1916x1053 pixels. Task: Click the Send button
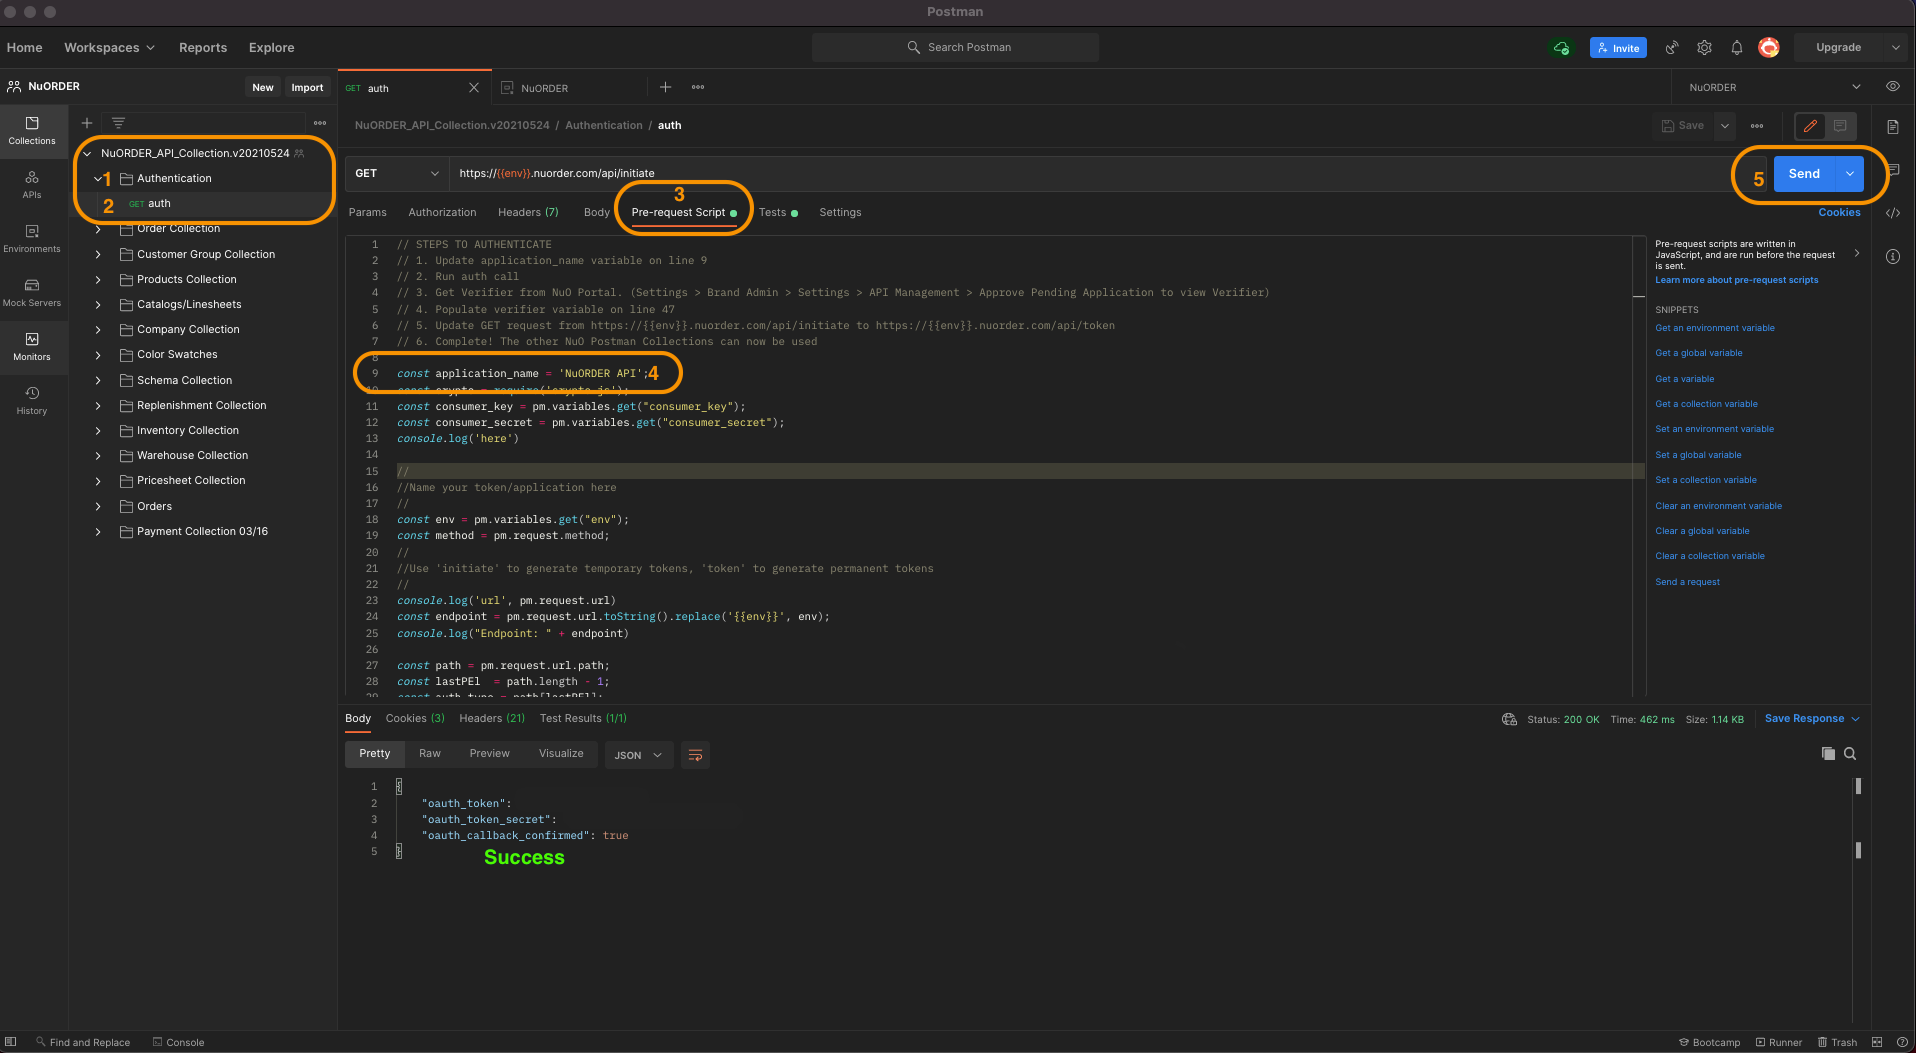click(1805, 174)
